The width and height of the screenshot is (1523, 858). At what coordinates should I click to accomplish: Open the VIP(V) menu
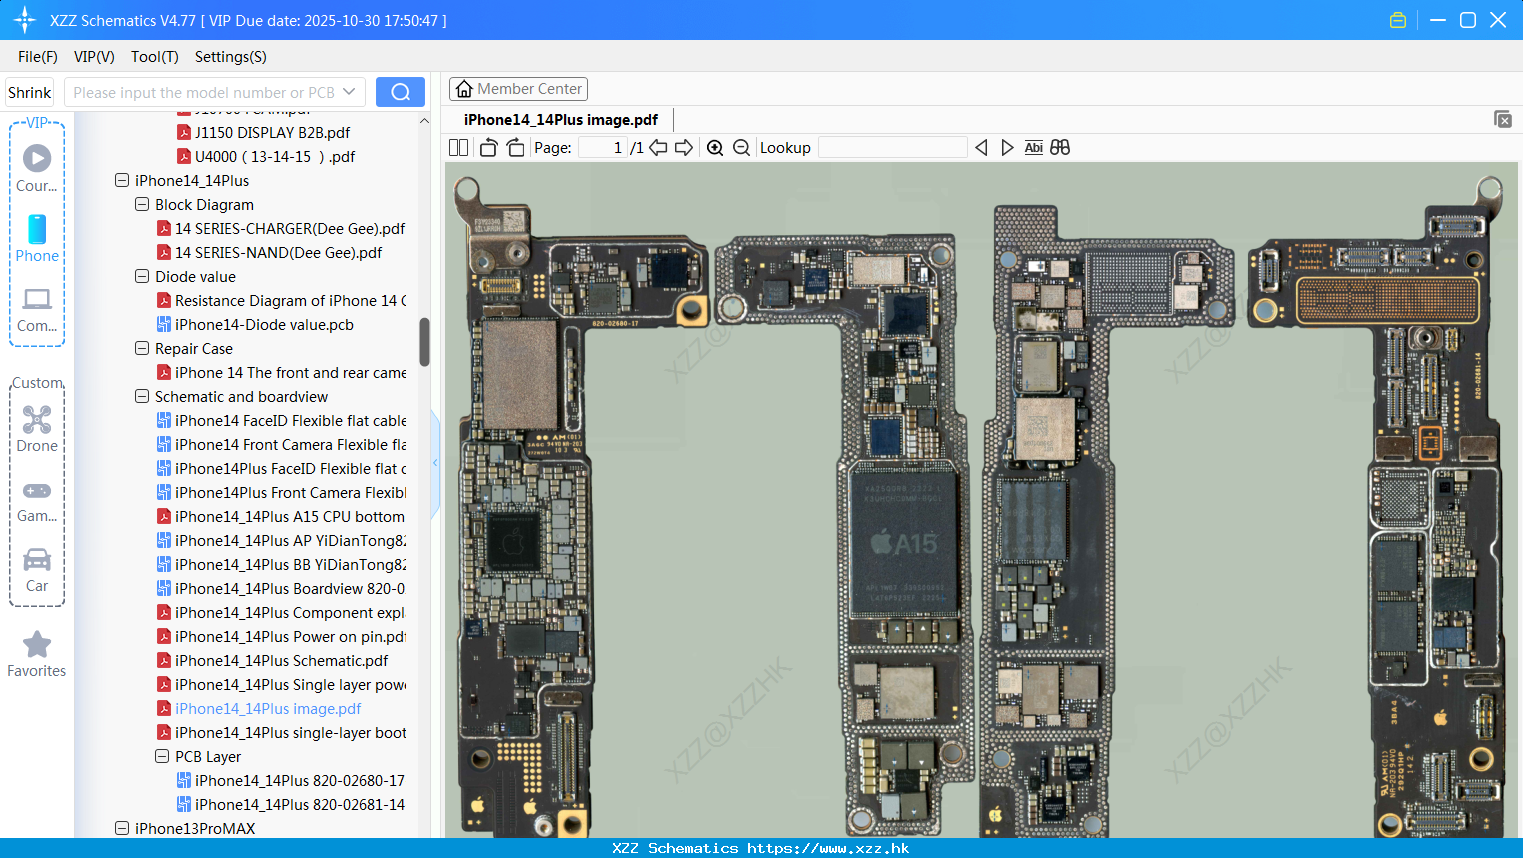tap(94, 57)
